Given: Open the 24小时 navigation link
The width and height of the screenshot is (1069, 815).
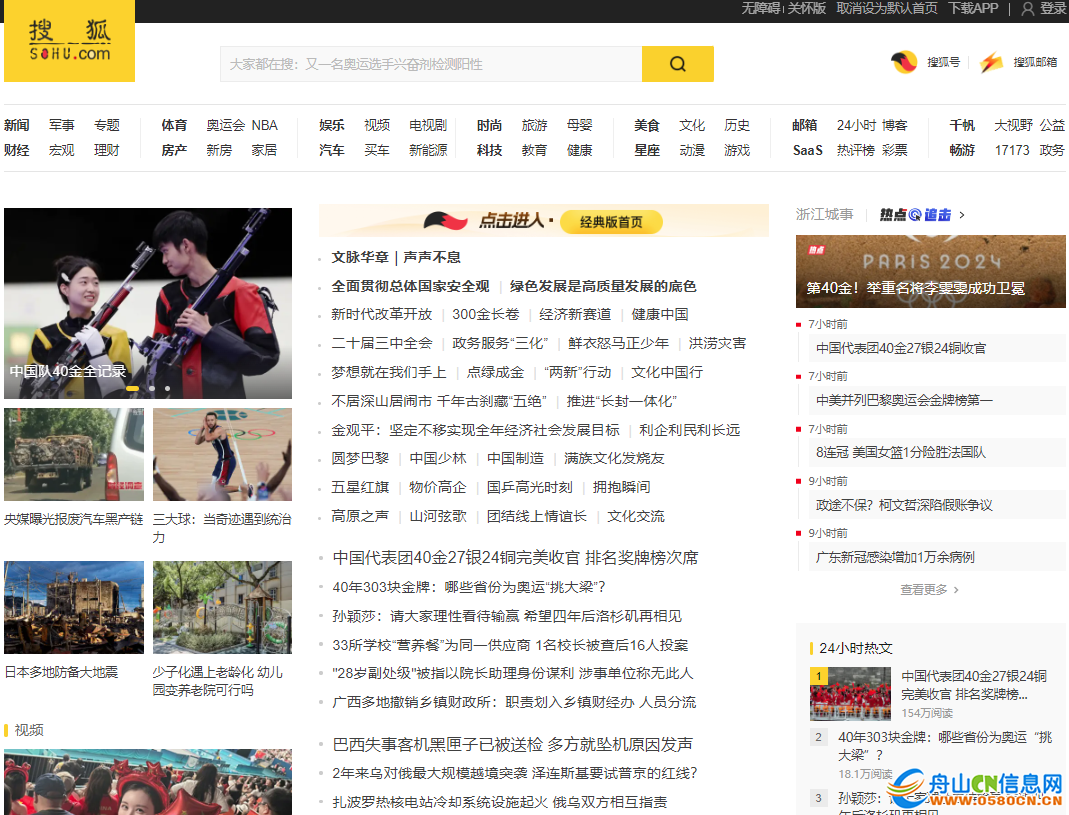Looking at the screenshot, I should point(856,125).
